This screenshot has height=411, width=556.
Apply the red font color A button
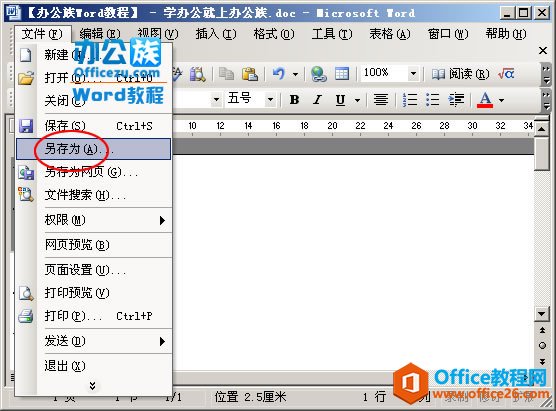click(x=485, y=100)
